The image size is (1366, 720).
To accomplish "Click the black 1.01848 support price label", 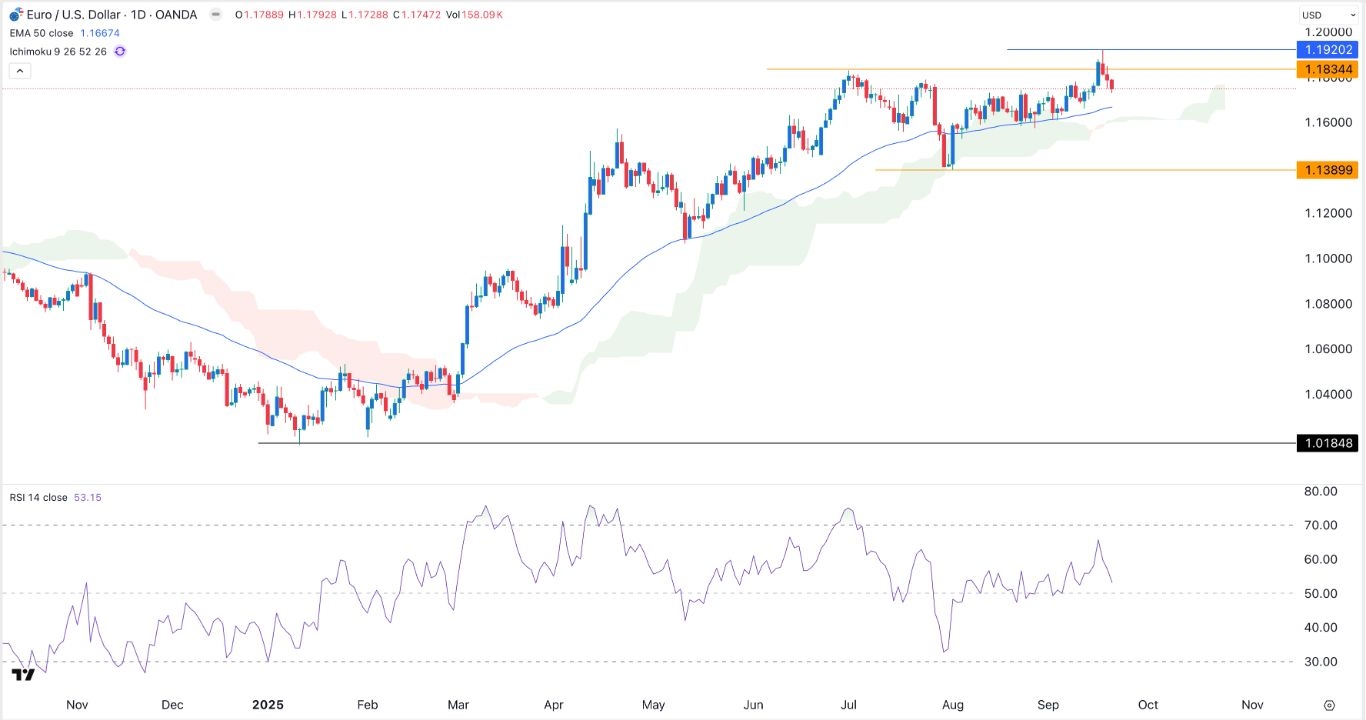I will (1325, 443).
